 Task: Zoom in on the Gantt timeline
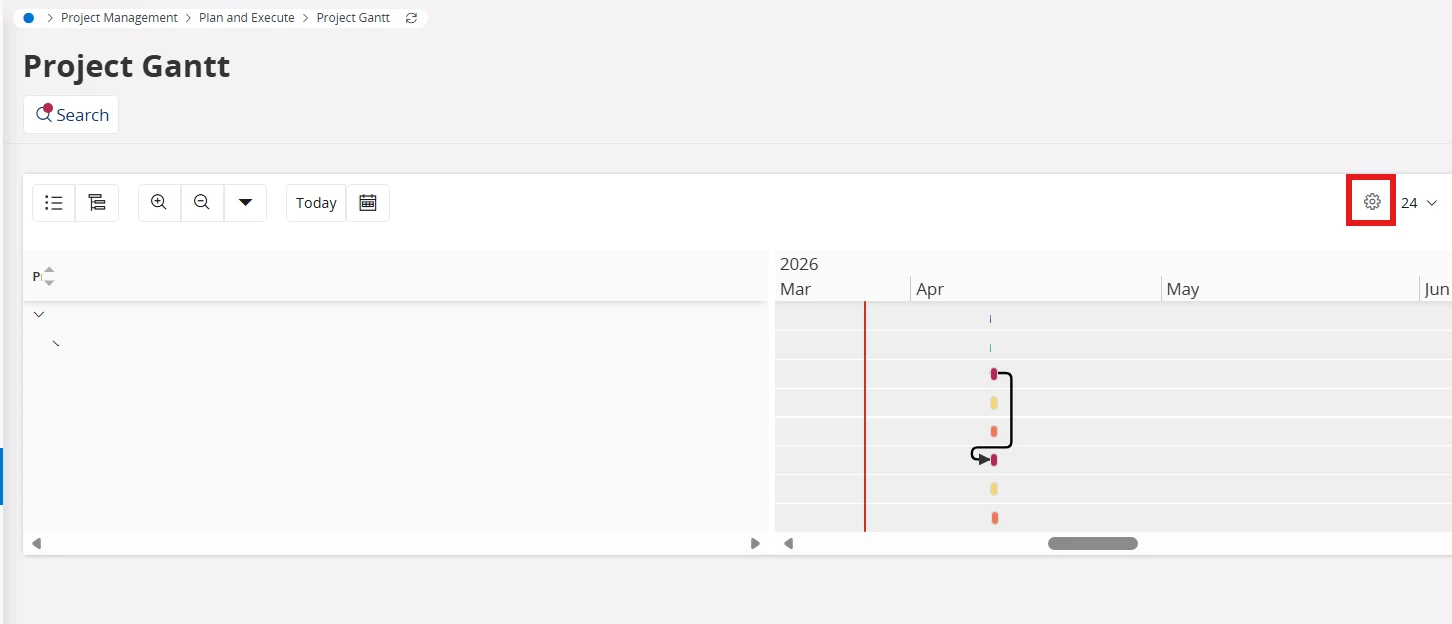pos(159,202)
